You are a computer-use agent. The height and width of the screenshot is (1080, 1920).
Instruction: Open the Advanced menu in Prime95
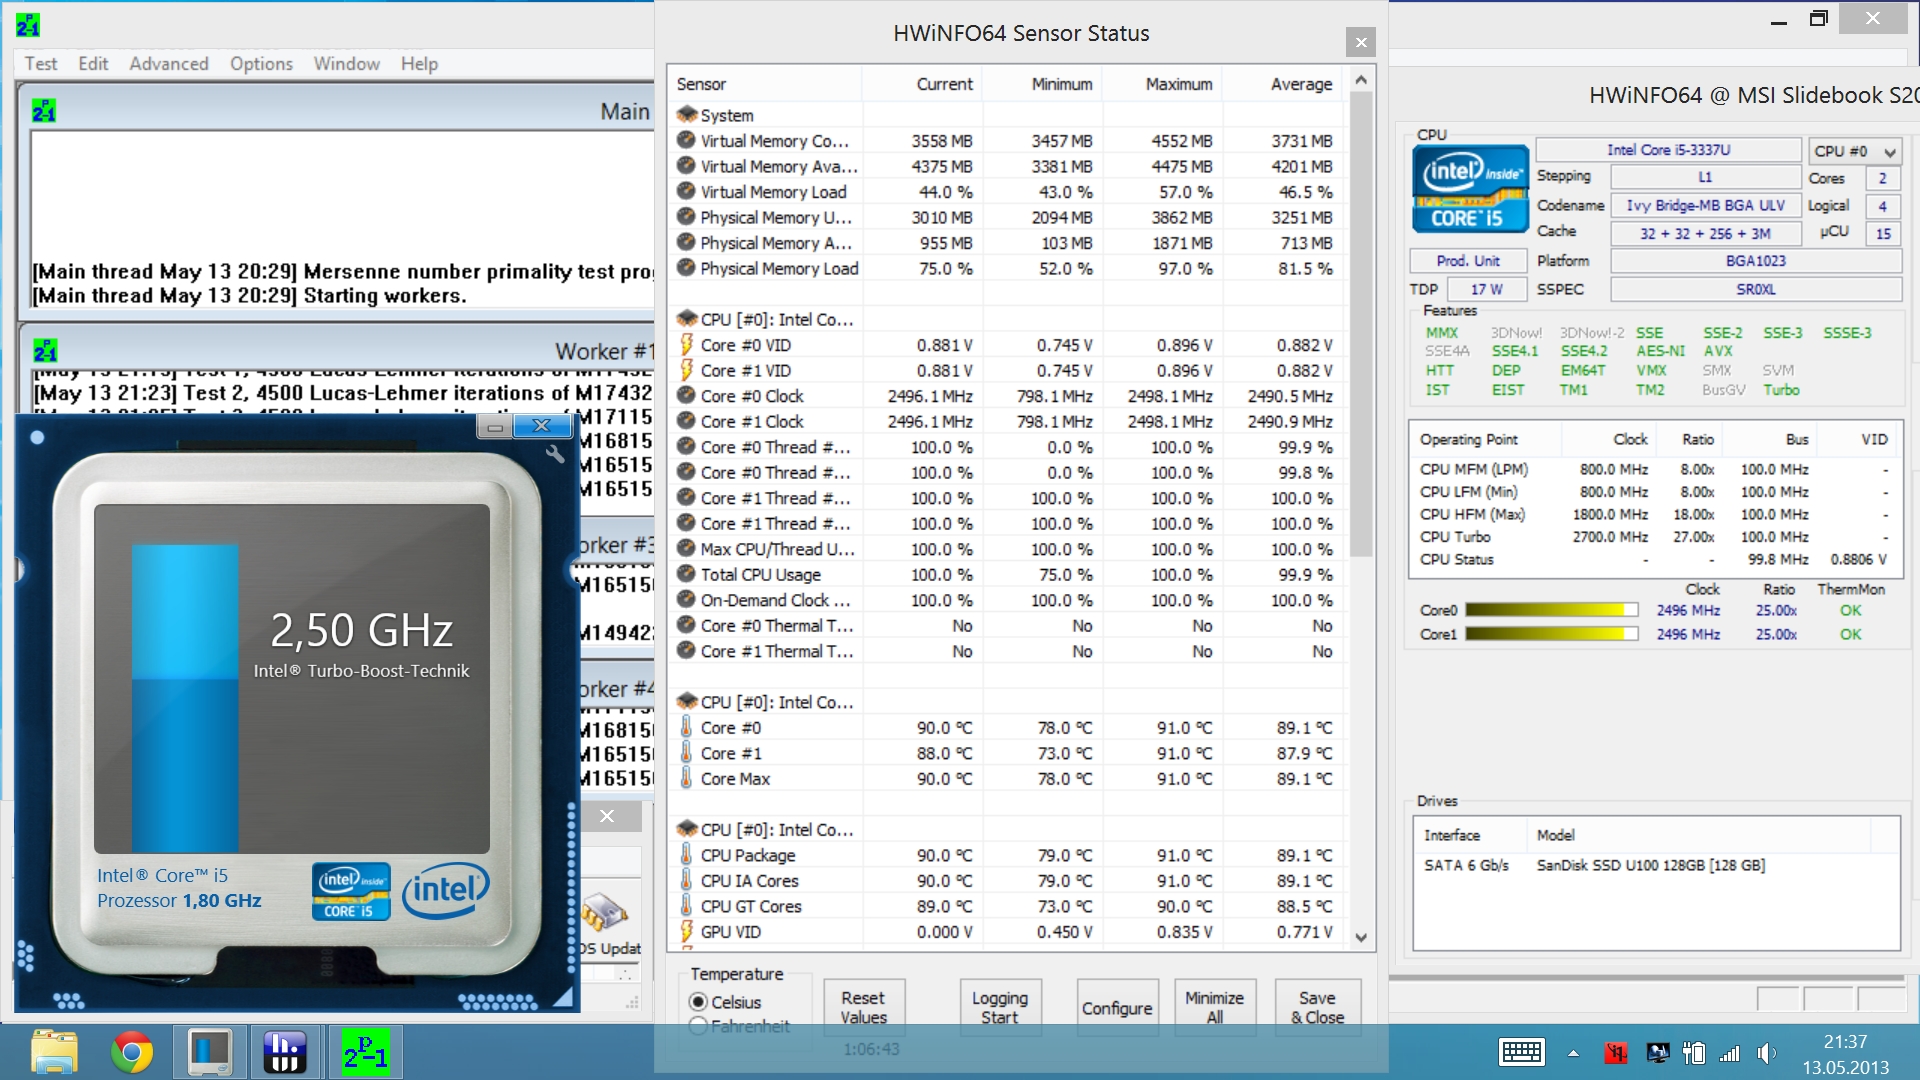click(168, 64)
